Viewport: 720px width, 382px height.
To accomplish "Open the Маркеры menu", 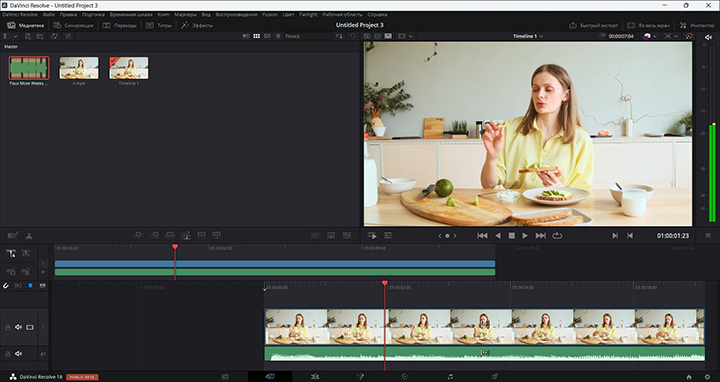I will coord(186,15).
